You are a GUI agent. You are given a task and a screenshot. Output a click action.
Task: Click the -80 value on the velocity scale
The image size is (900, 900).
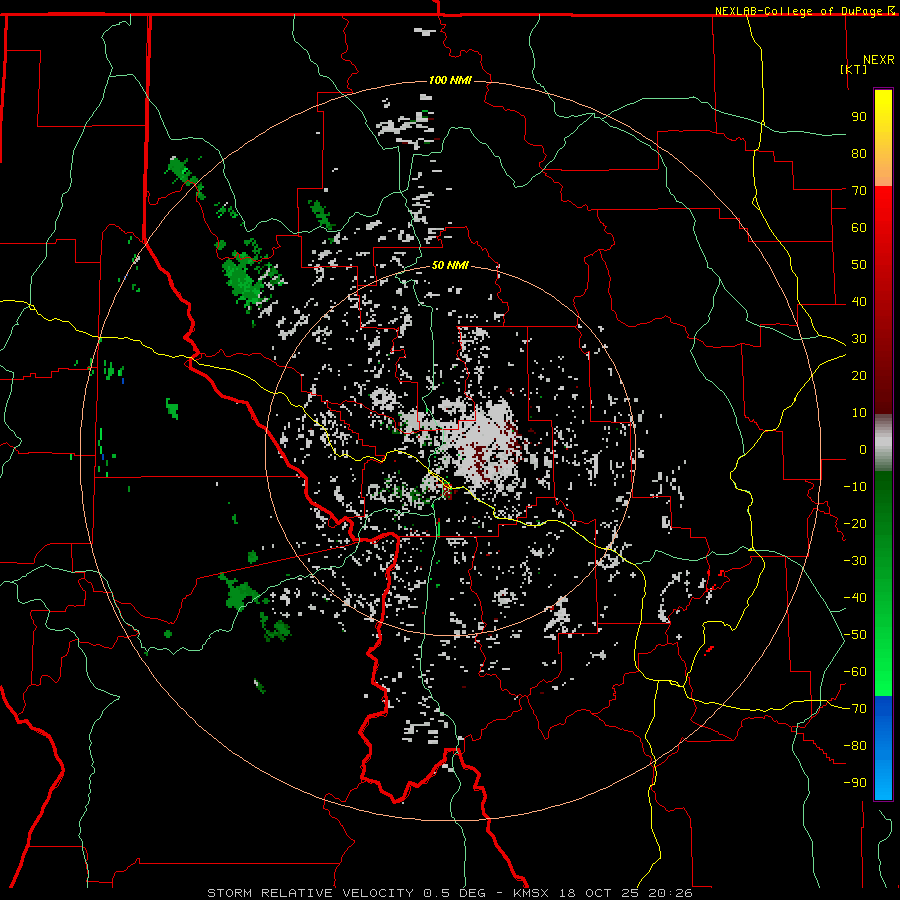(855, 746)
